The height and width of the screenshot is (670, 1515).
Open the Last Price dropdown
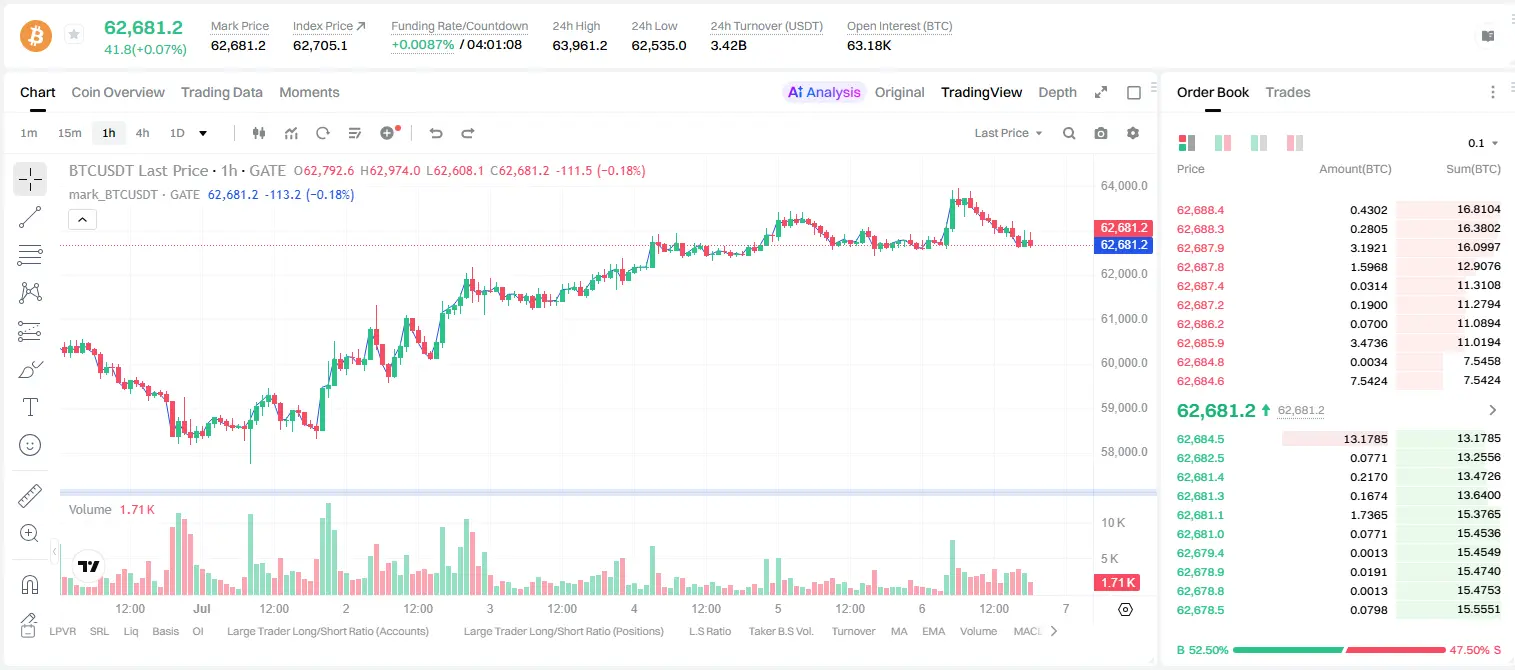tap(1008, 133)
